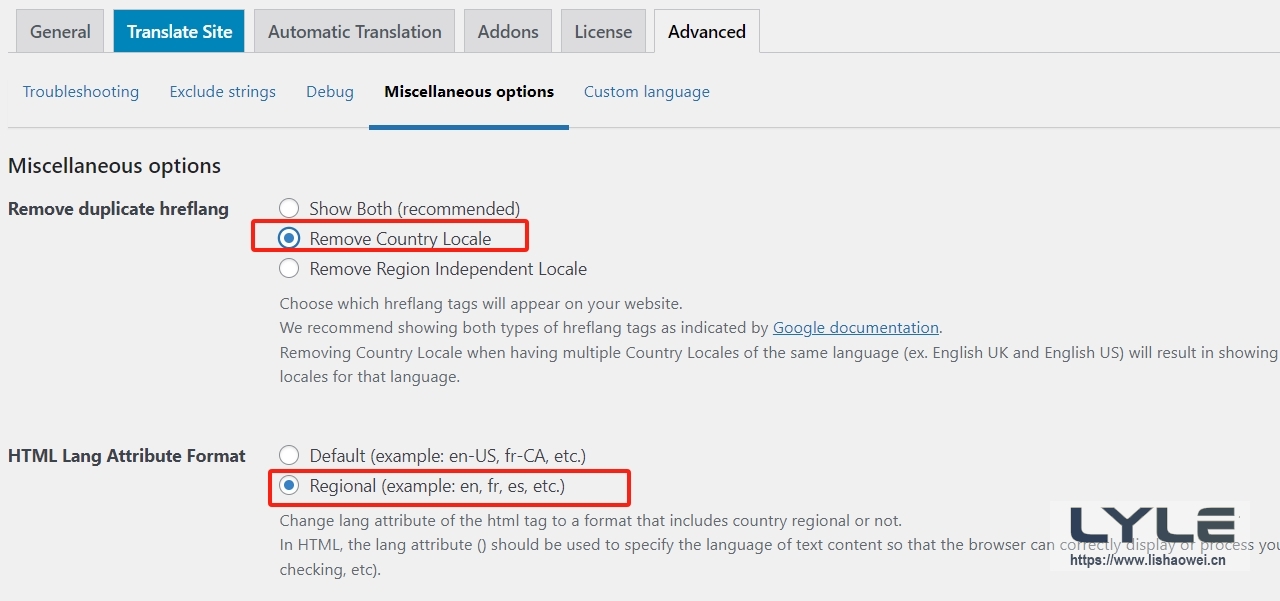This screenshot has width=1280, height=601.
Task: Open the Custom language sub-tab
Action: [647, 92]
